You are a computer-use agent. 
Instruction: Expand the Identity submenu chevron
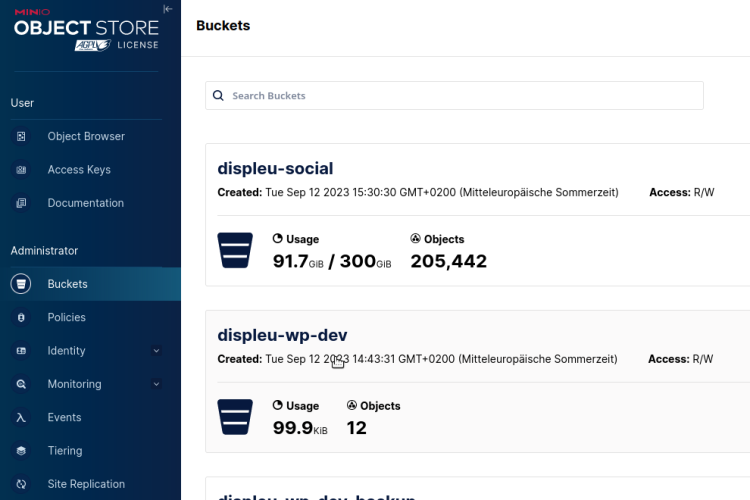click(x=156, y=351)
